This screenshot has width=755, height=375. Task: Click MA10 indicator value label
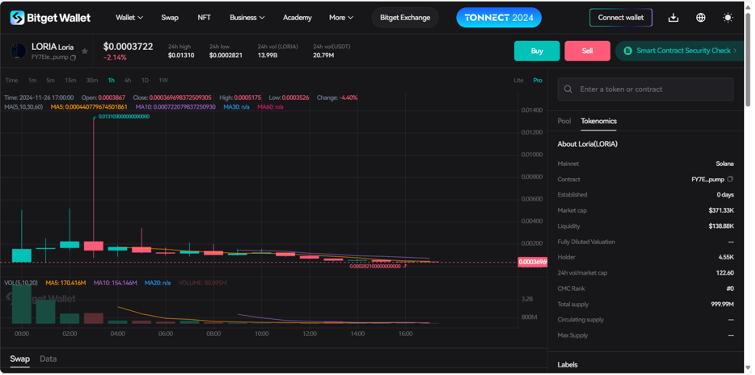coord(176,107)
